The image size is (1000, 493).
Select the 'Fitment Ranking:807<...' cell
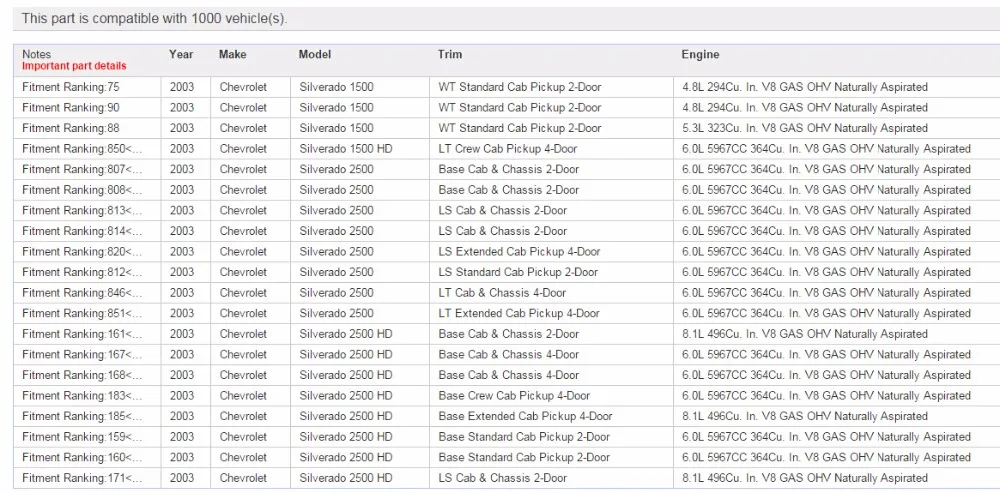pos(87,169)
